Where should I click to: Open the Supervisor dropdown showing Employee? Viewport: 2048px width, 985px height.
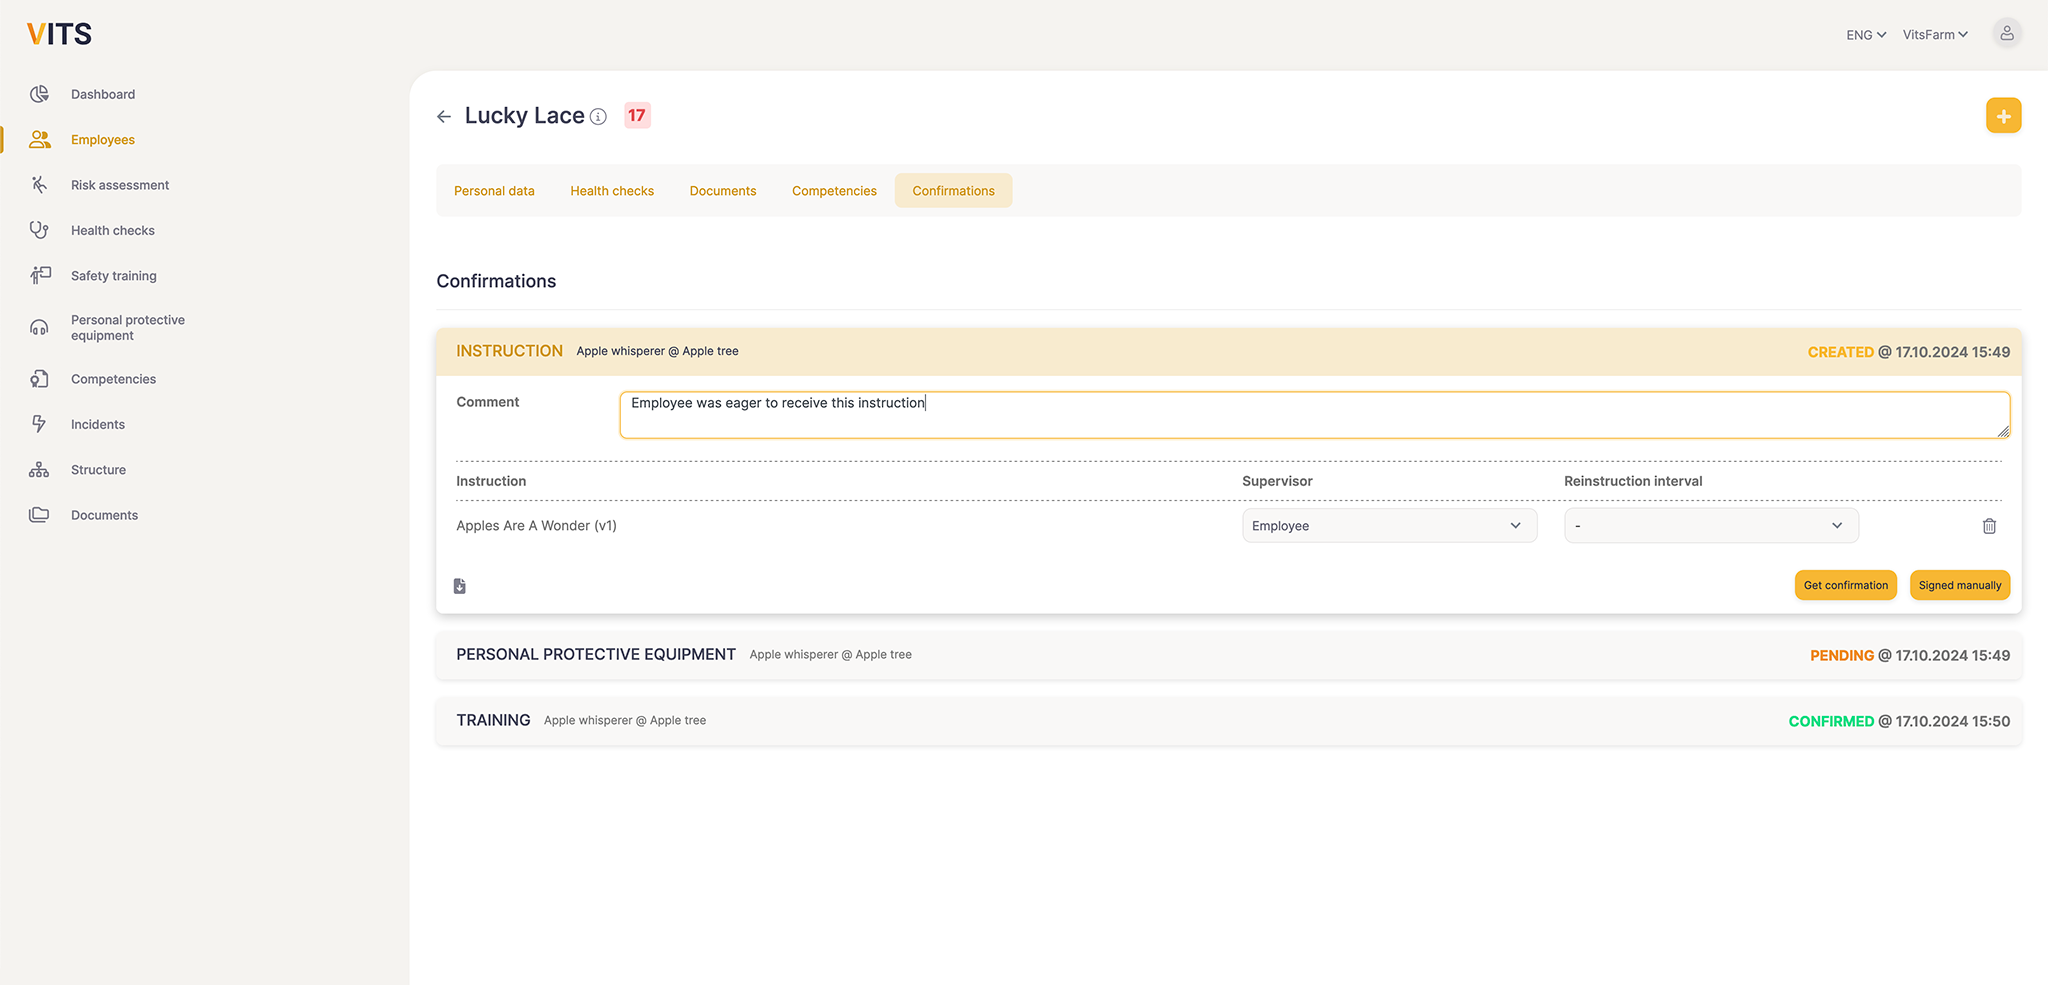1388,526
